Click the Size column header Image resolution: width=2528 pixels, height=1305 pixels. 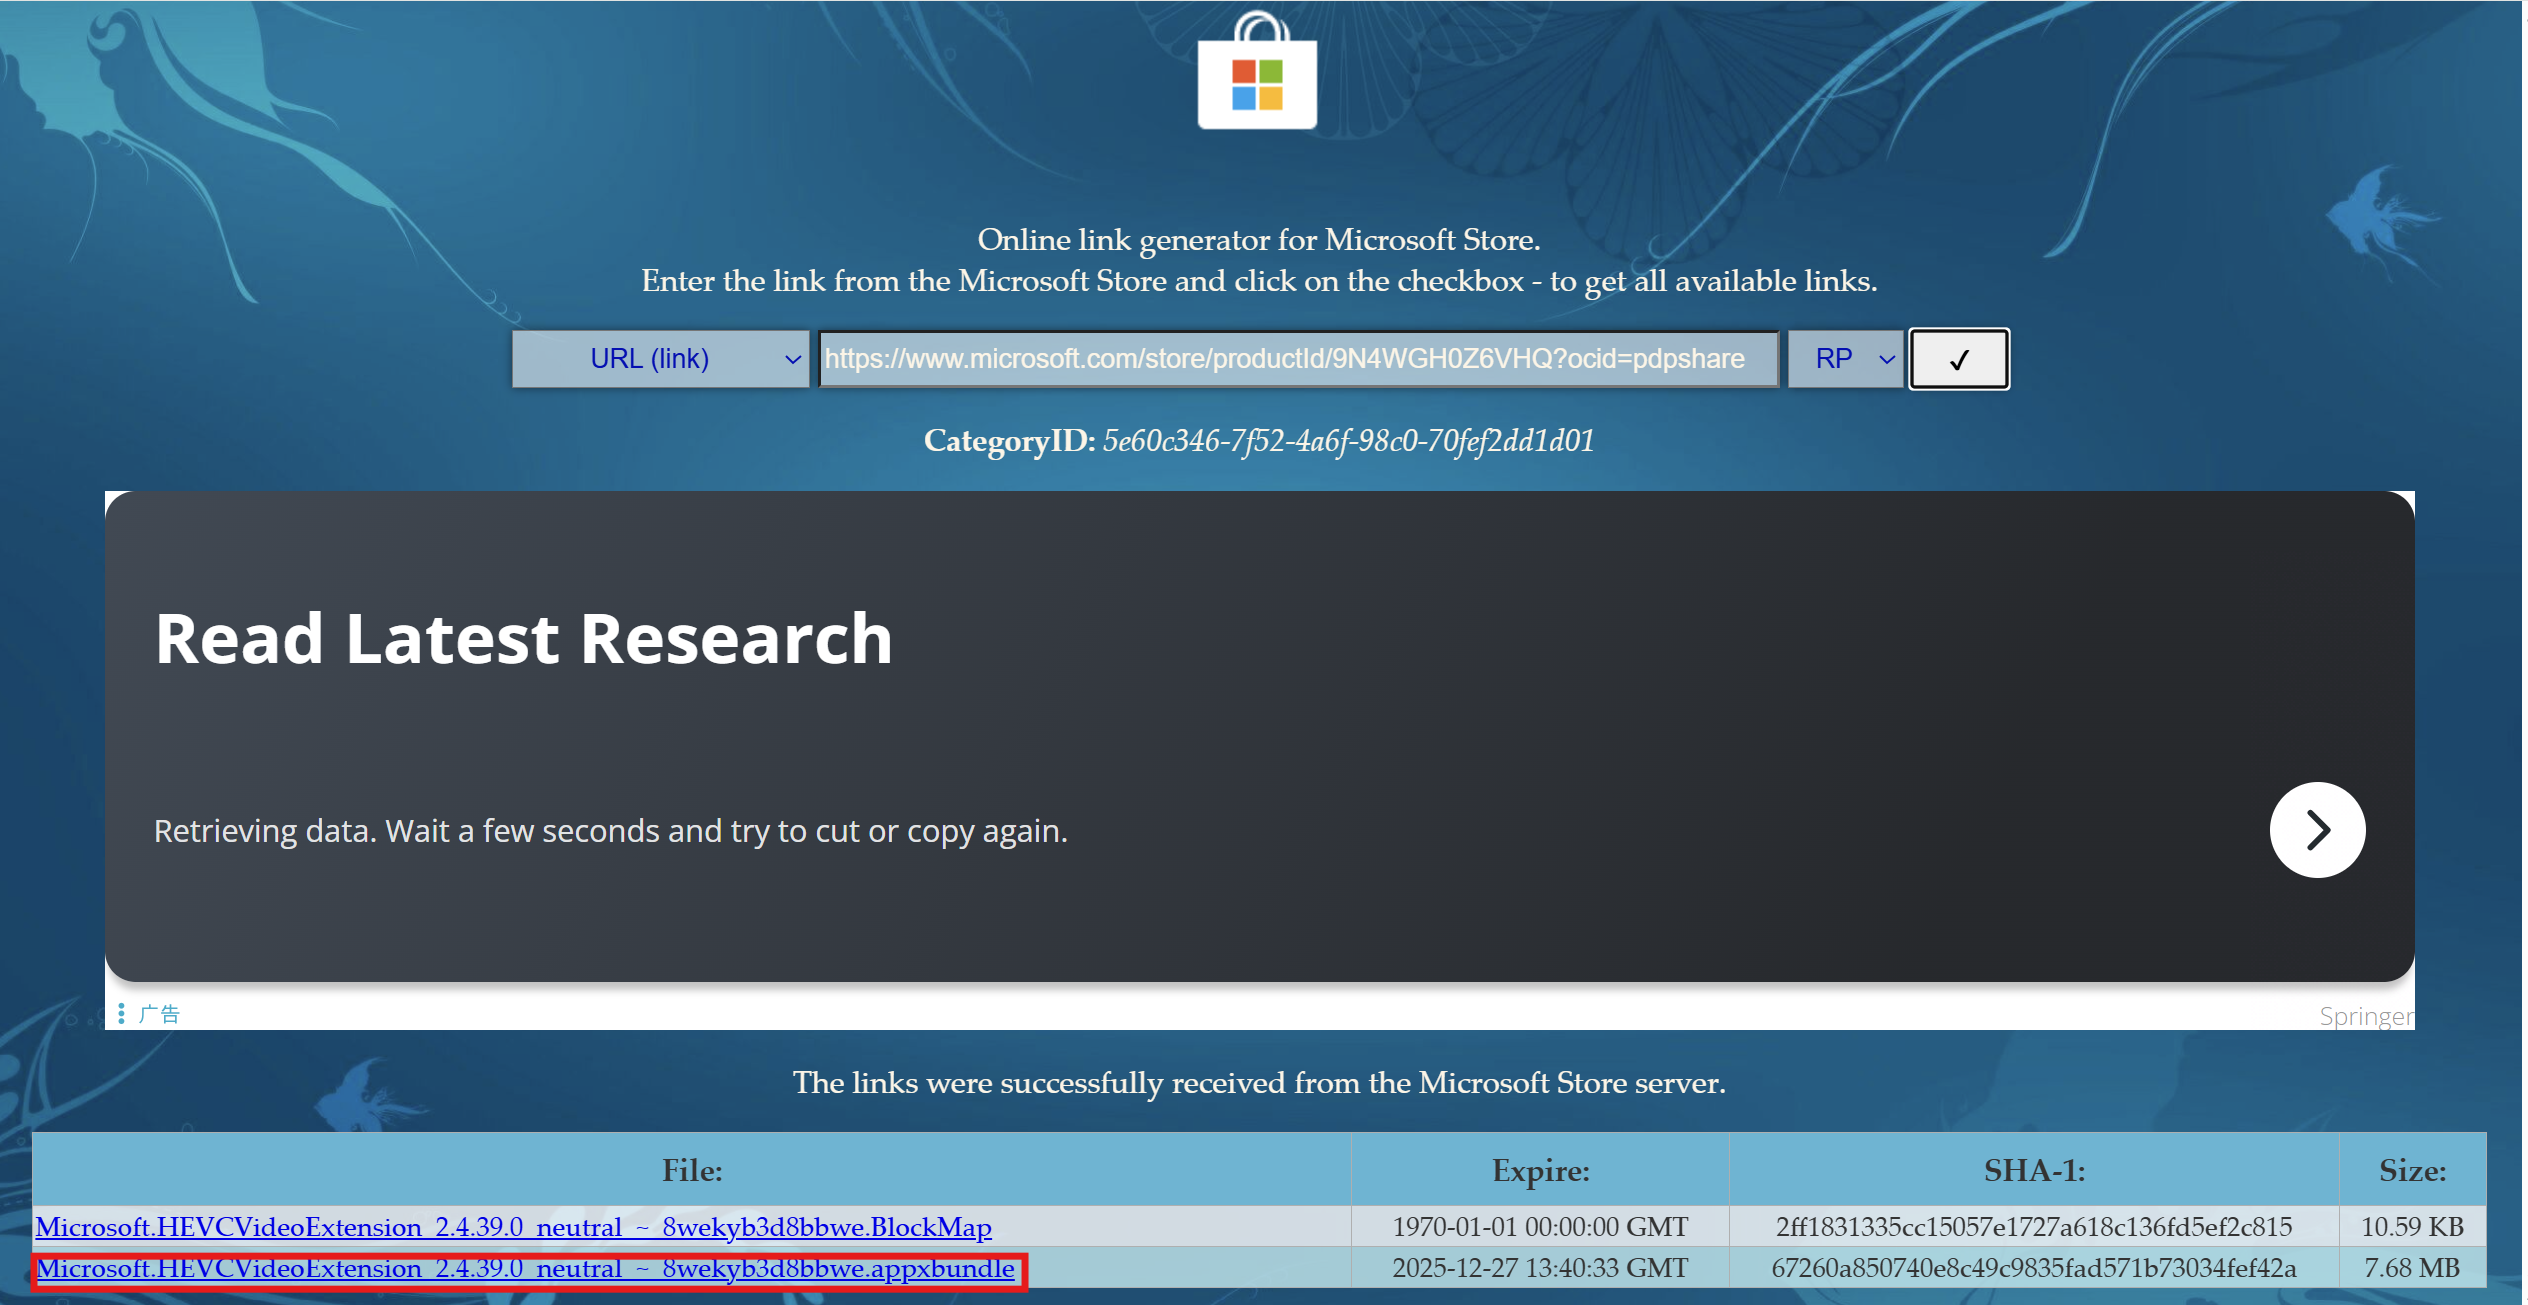point(2411,1170)
